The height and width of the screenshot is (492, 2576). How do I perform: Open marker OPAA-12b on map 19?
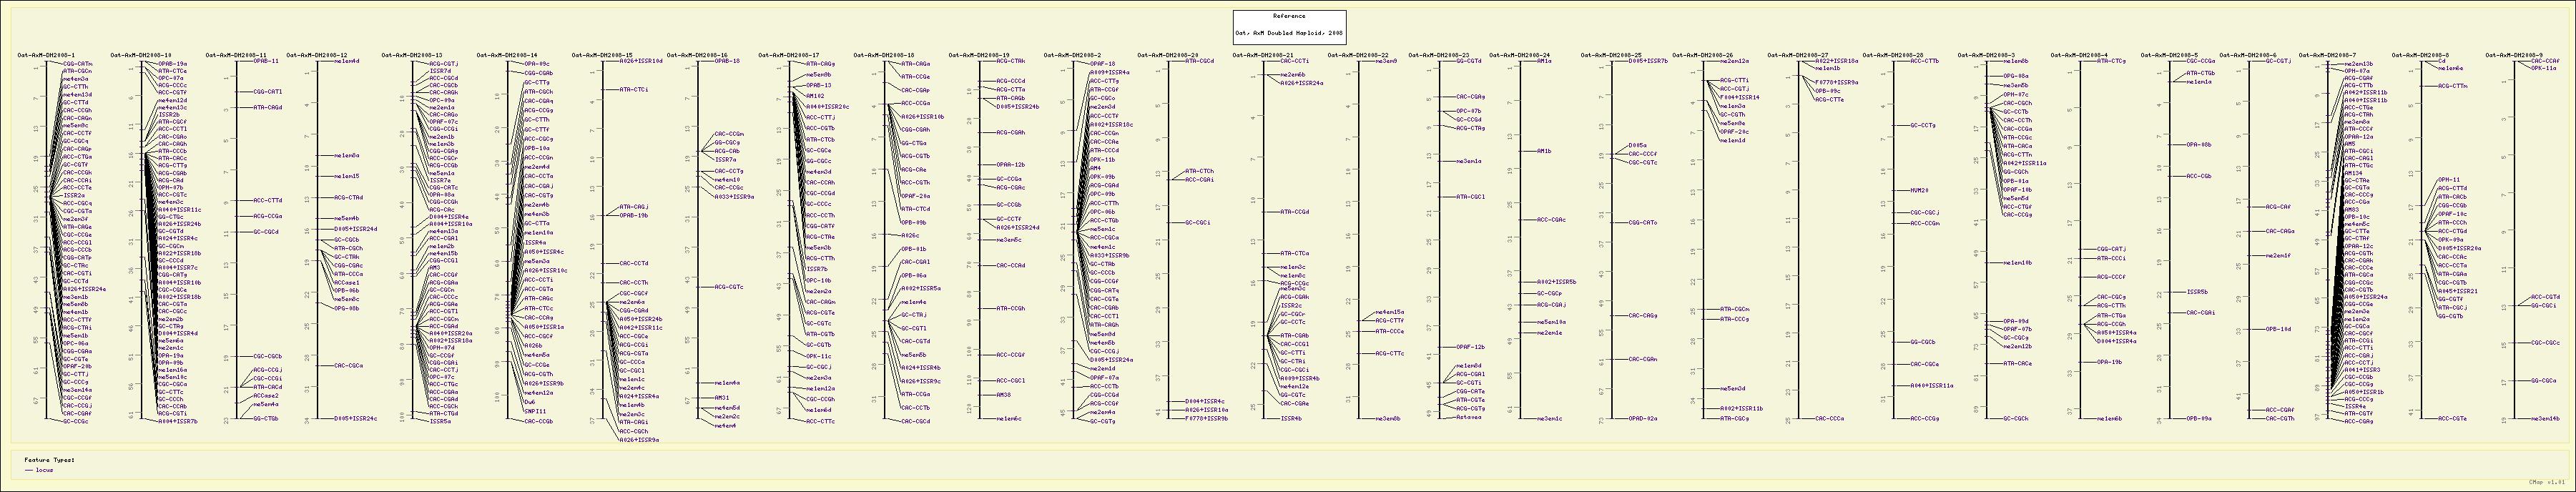click(x=1011, y=164)
